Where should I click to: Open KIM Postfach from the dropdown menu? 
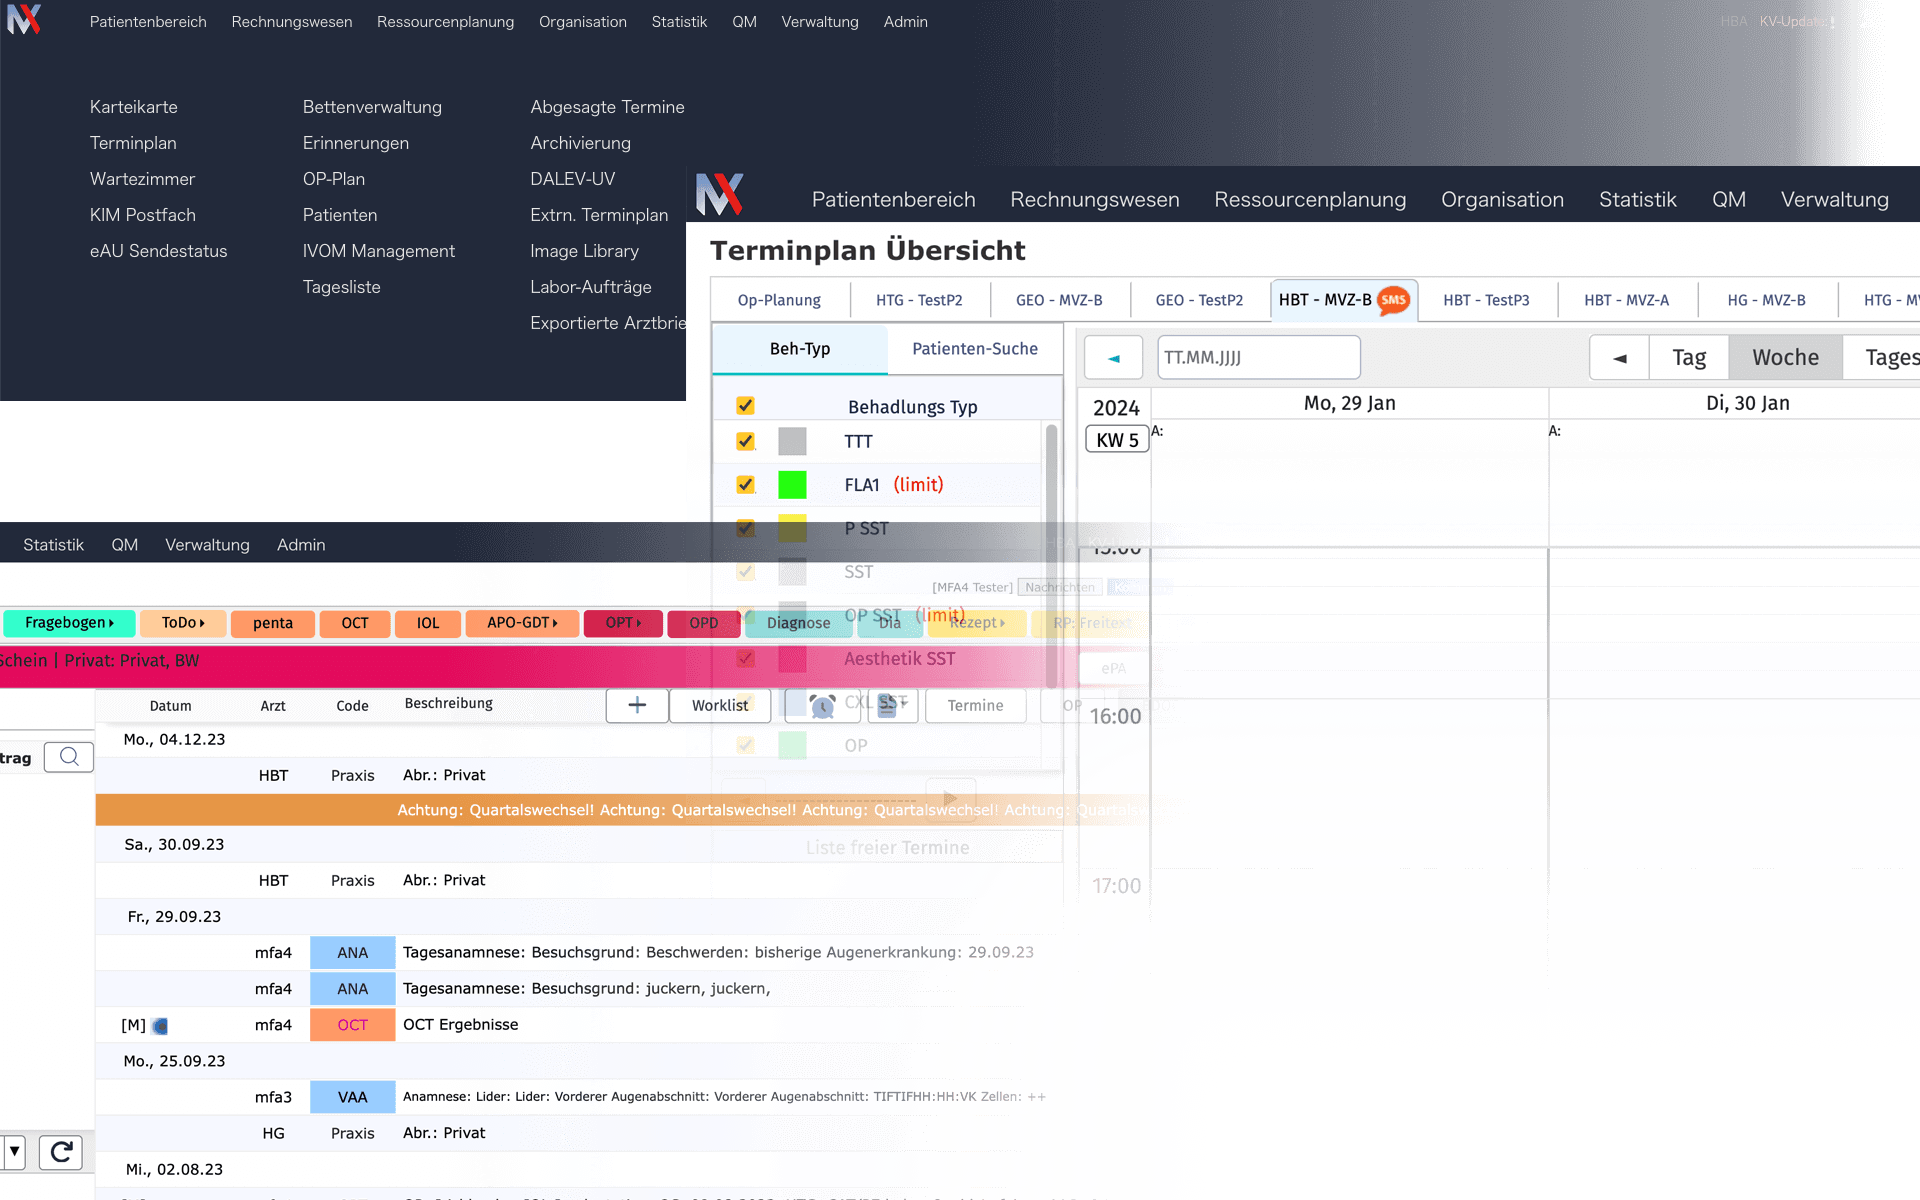click(x=143, y=215)
